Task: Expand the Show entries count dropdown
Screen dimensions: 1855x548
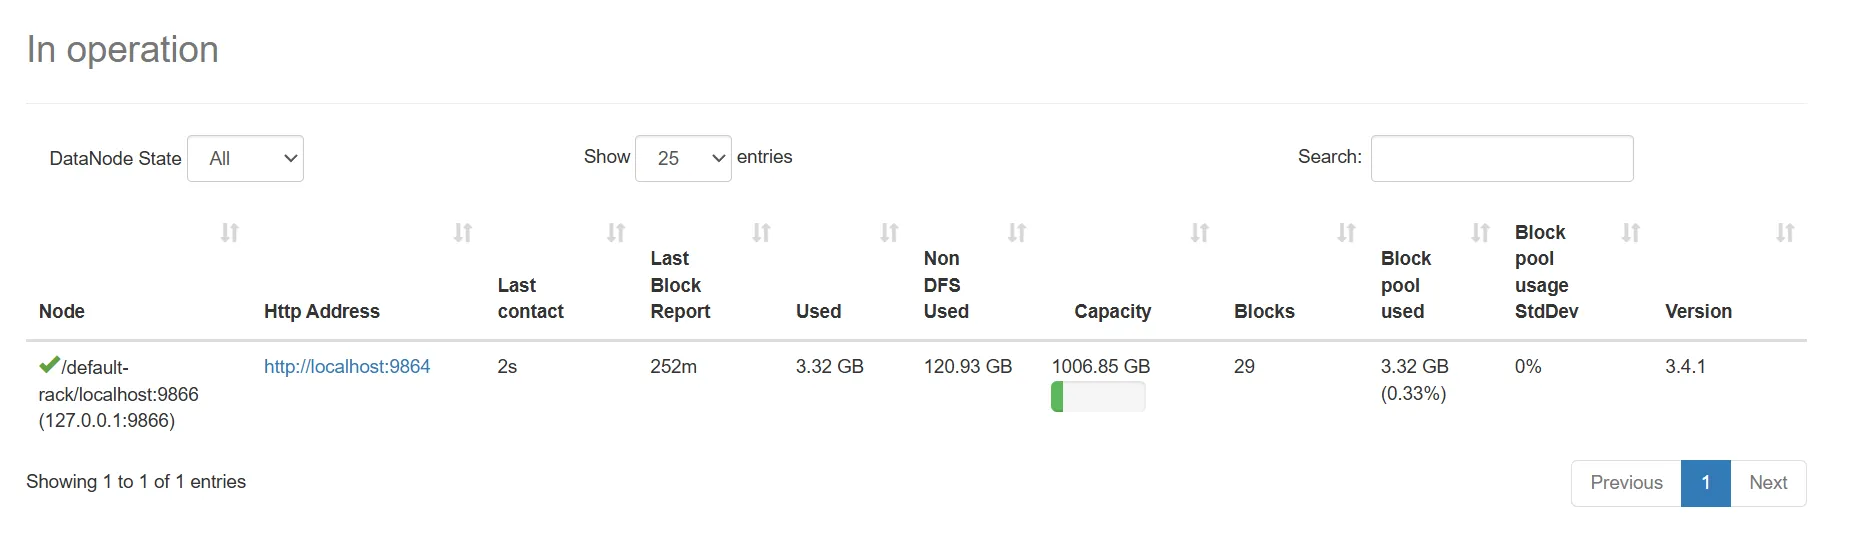Action: point(683,159)
